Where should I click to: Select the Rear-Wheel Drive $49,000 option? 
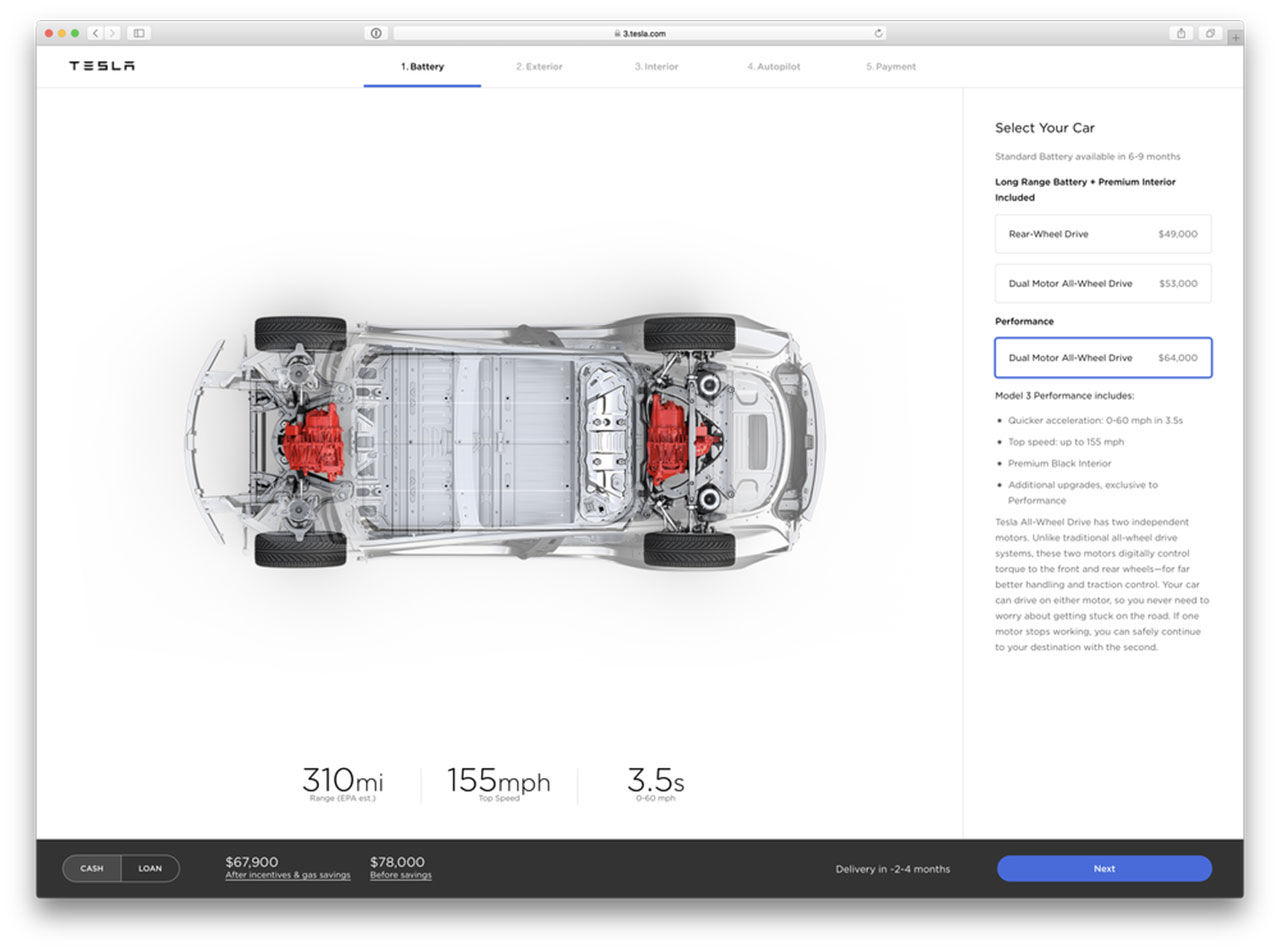1103,234
